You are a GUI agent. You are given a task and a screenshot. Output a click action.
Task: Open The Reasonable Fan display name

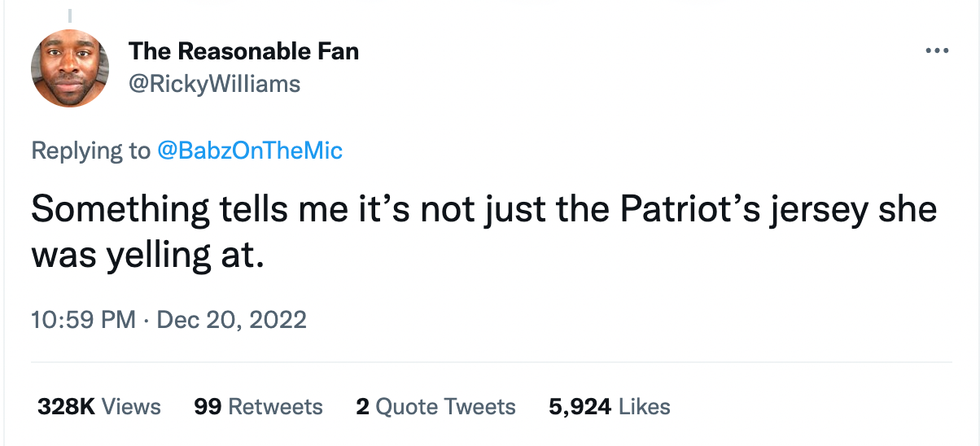coord(243,51)
